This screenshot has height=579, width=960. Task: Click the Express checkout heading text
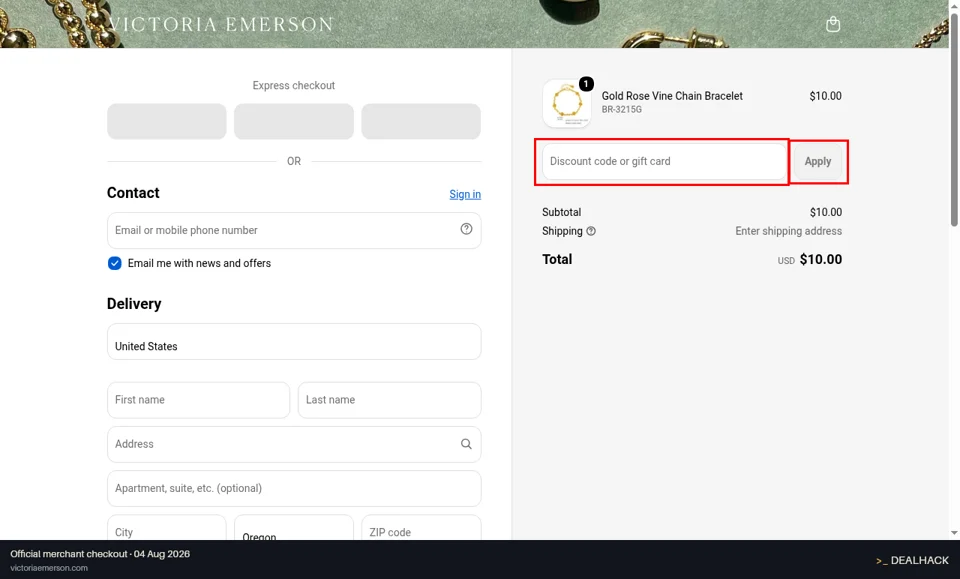(294, 86)
